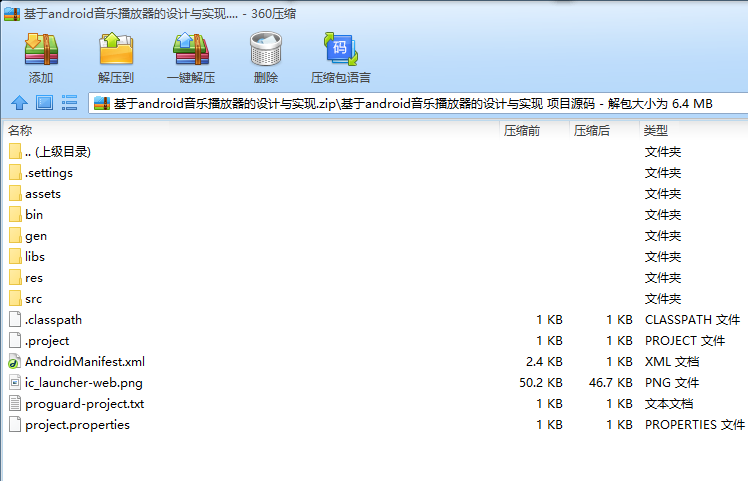
Task: Click the zip icon in address bar
Action: pos(102,103)
